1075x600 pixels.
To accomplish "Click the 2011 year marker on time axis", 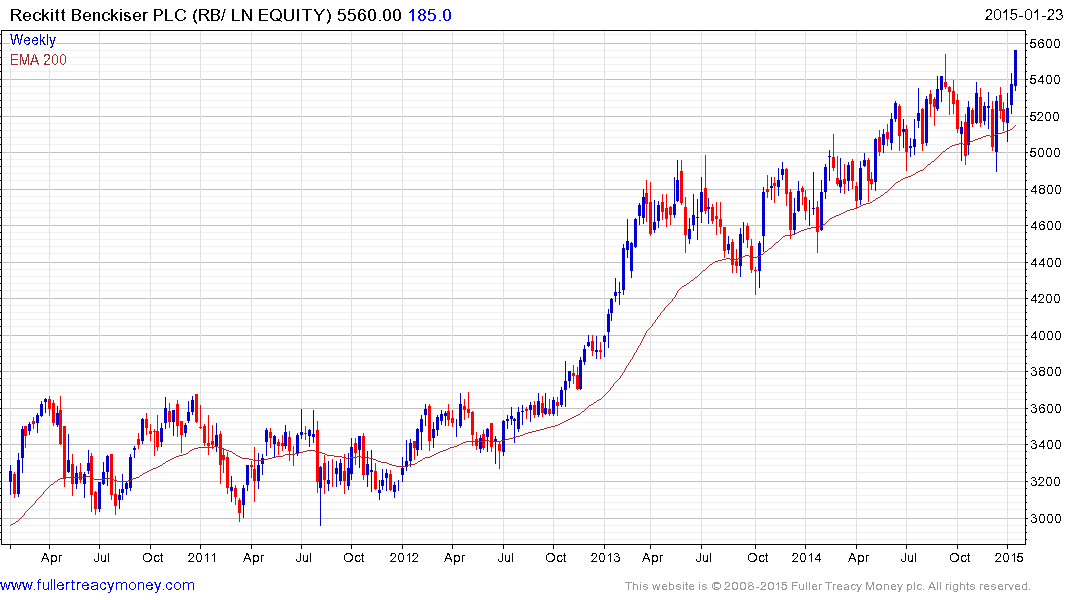I will coord(202,557).
